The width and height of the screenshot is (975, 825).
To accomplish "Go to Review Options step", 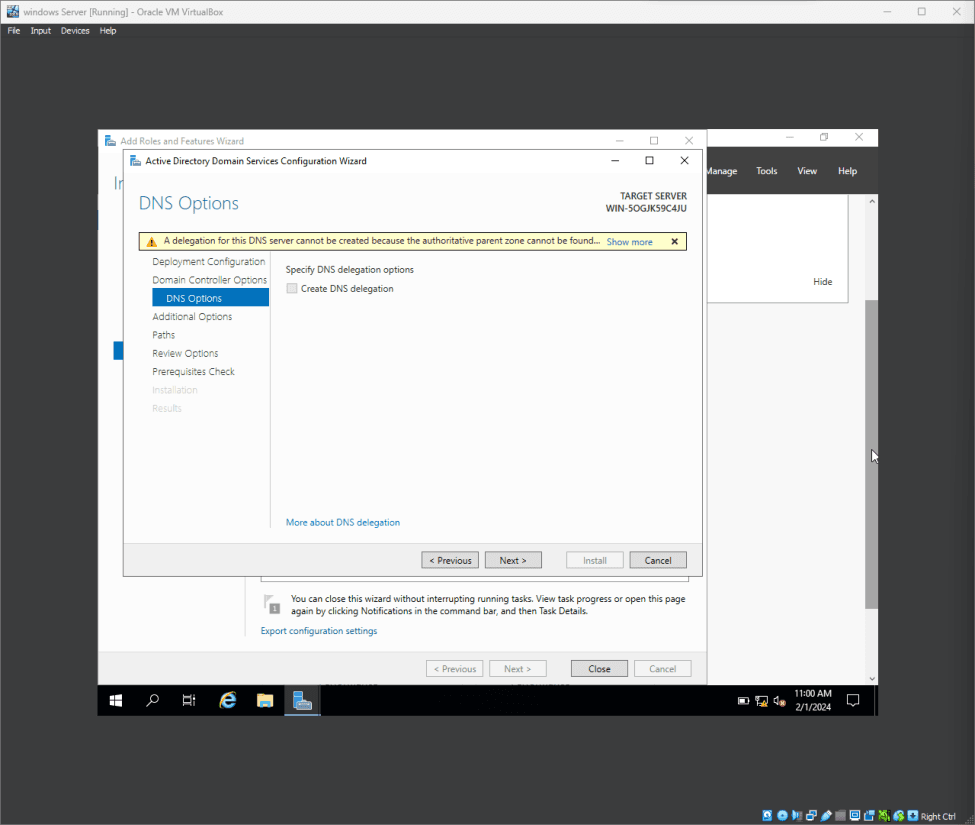I will (x=185, y=353).
